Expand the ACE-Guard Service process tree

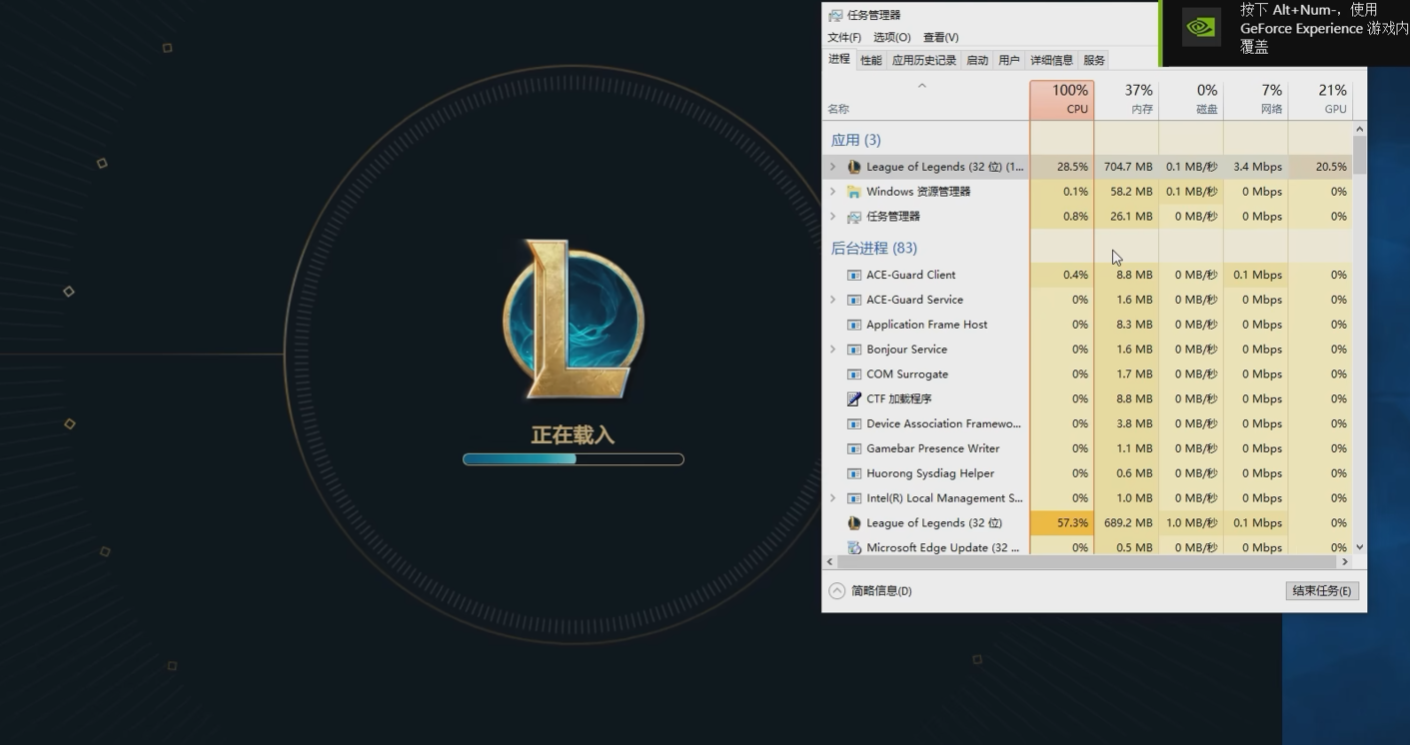[x=833, y=300]
